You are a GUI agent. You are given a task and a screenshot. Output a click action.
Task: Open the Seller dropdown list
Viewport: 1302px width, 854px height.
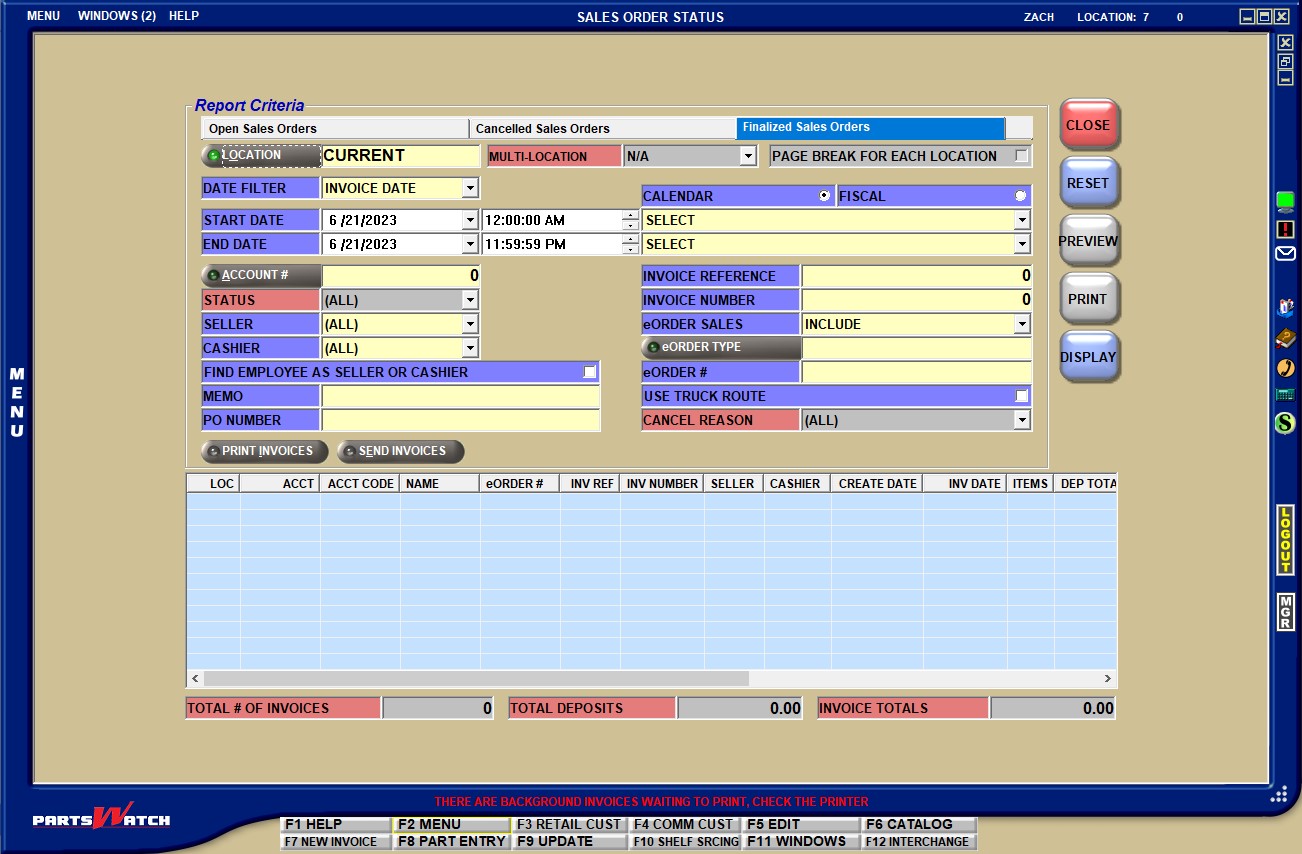[470, 324]
